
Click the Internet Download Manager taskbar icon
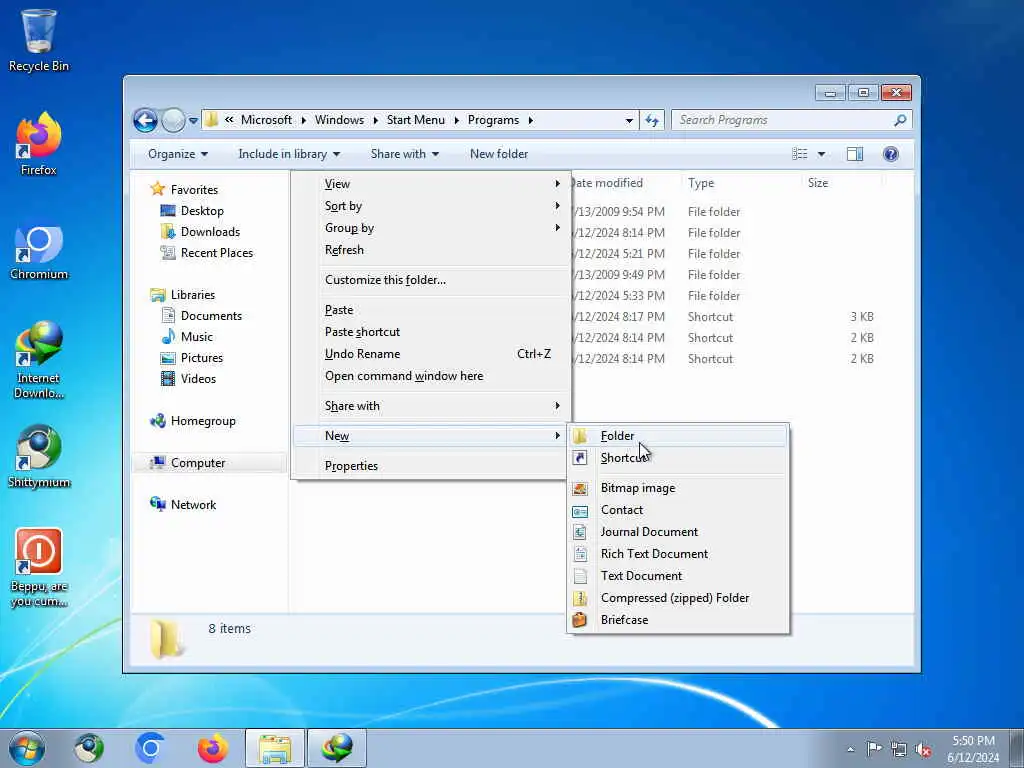(337, 748)
